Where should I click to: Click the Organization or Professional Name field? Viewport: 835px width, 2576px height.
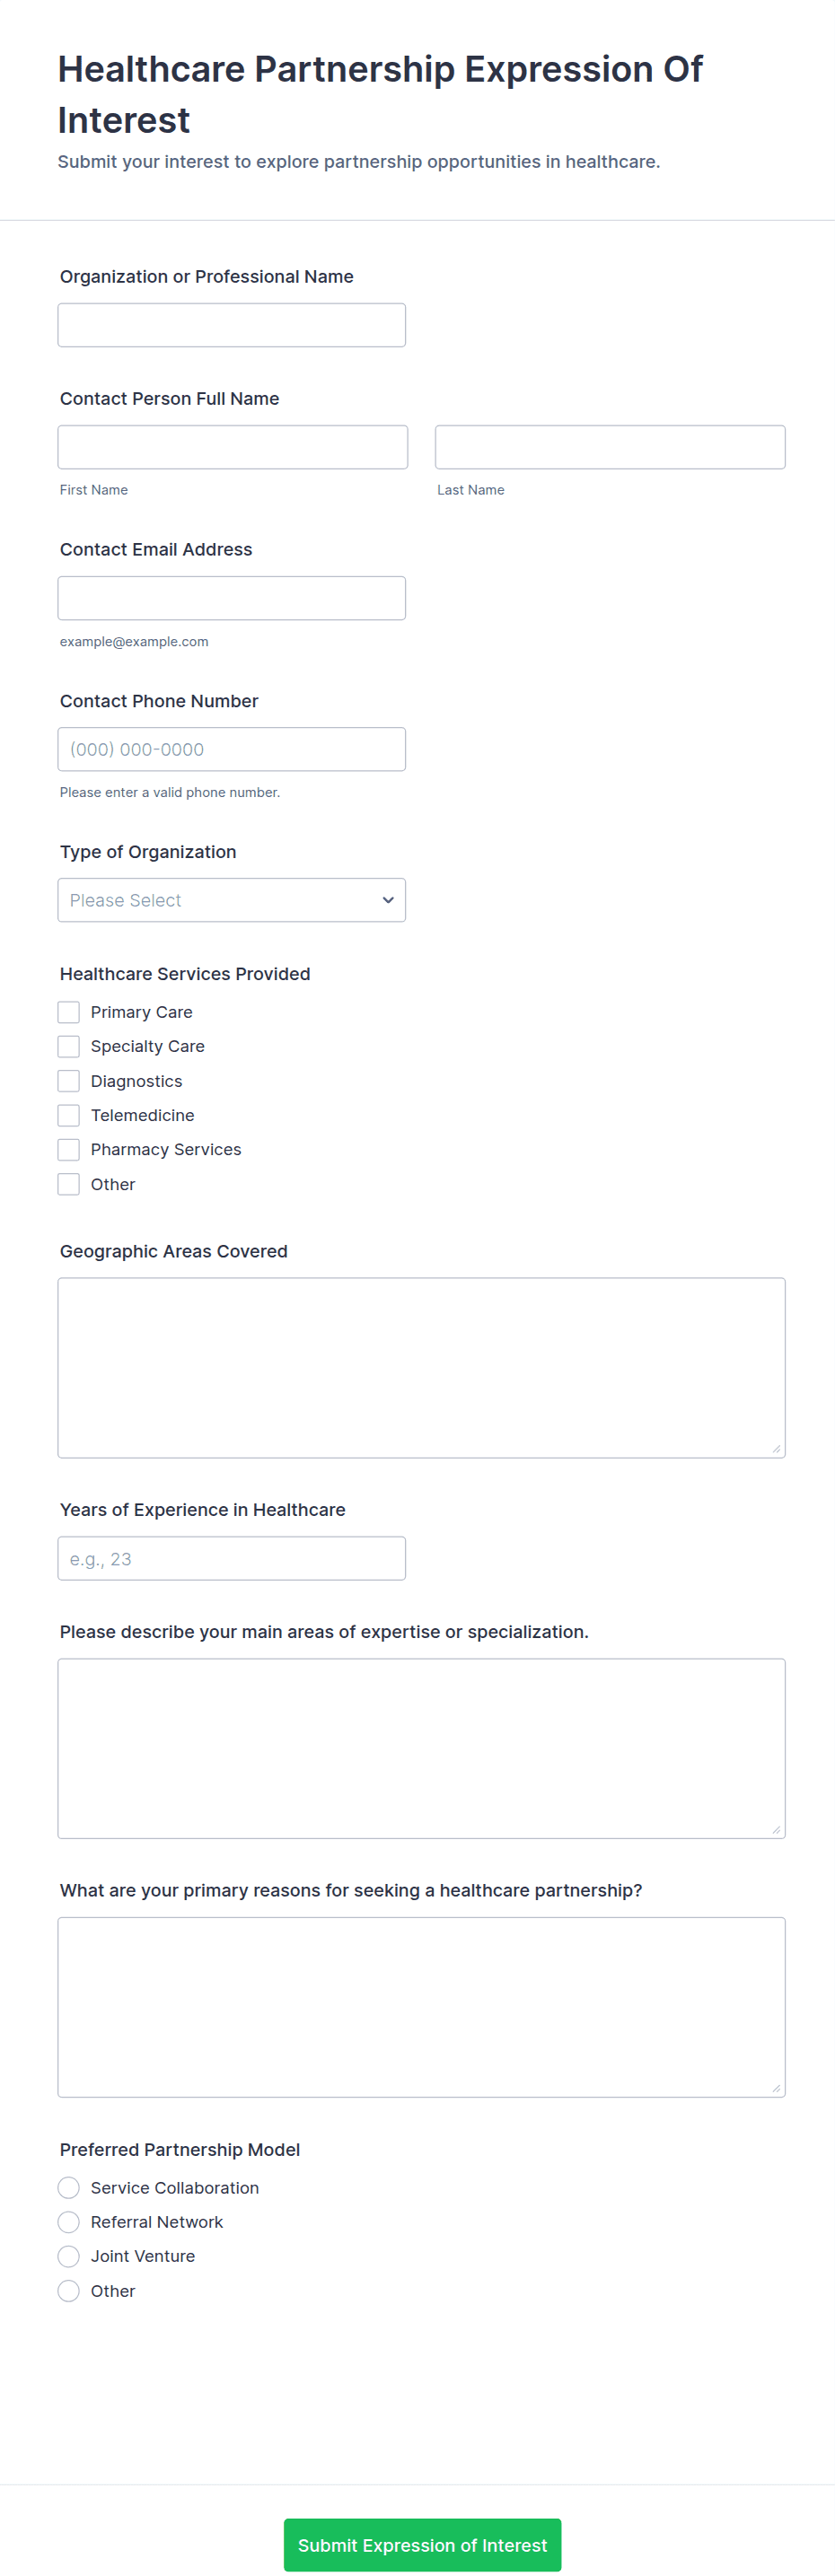[231, 325]
